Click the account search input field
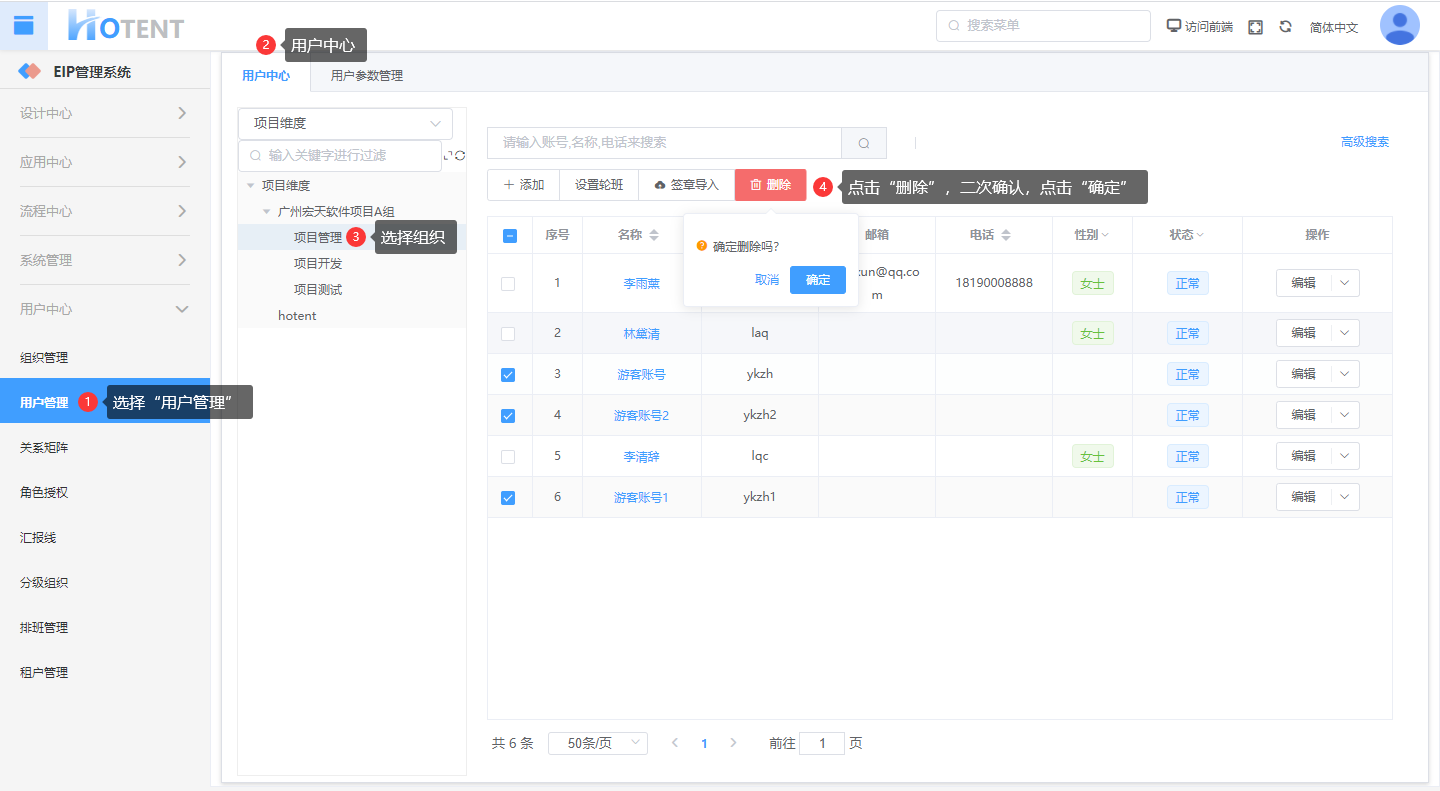 point(664,143)
